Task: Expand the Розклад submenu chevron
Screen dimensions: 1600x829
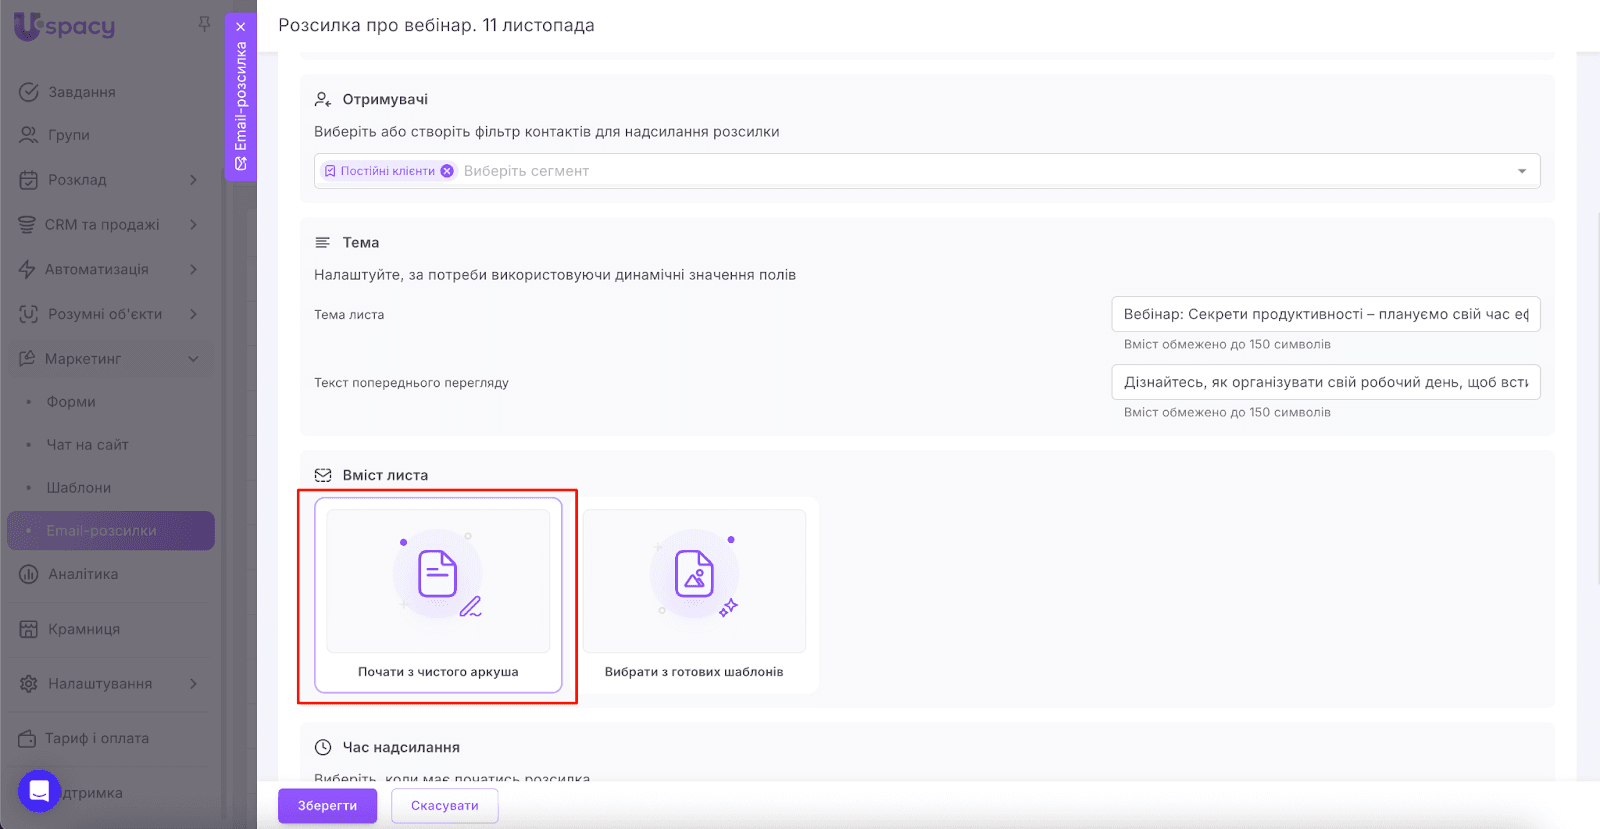Action: [x=194, y=180]
